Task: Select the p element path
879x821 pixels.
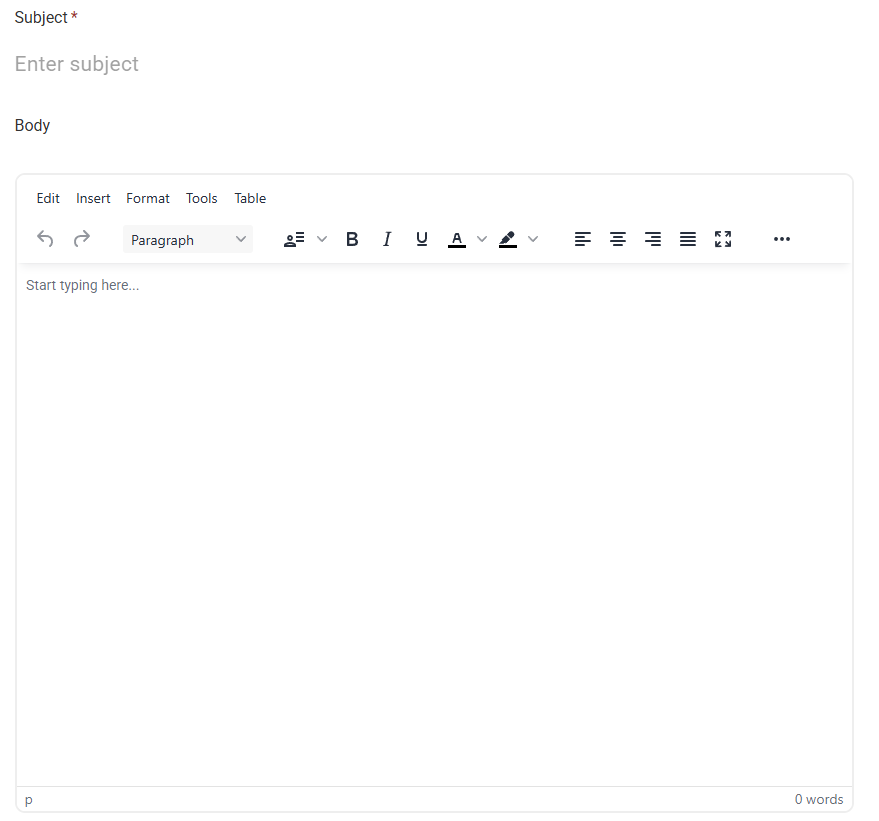Action: point(29,800)
